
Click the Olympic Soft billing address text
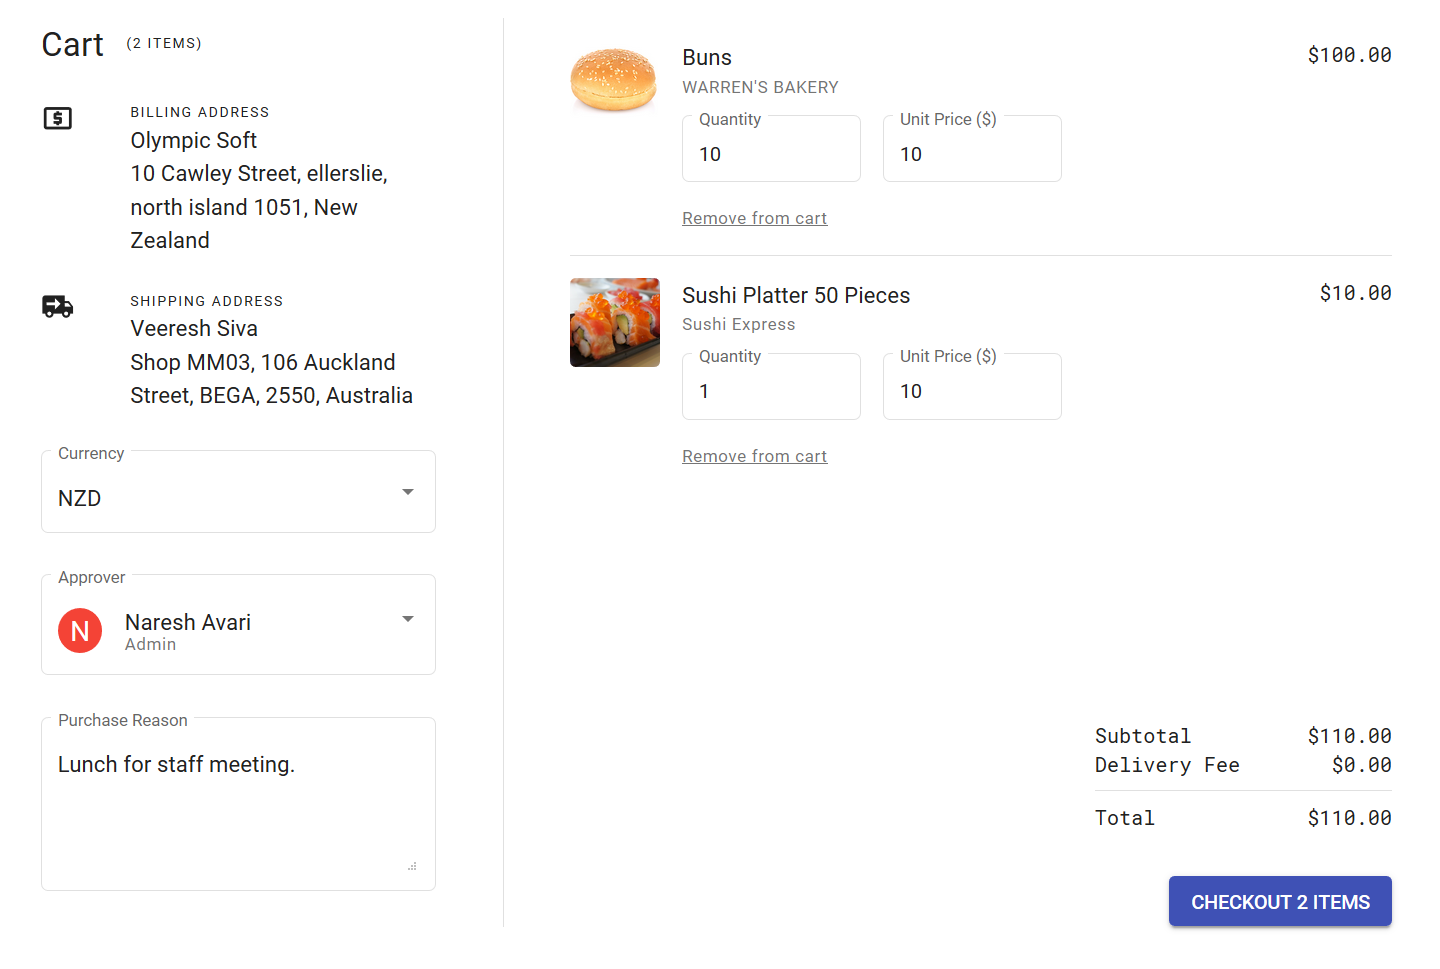click(194, 140)
